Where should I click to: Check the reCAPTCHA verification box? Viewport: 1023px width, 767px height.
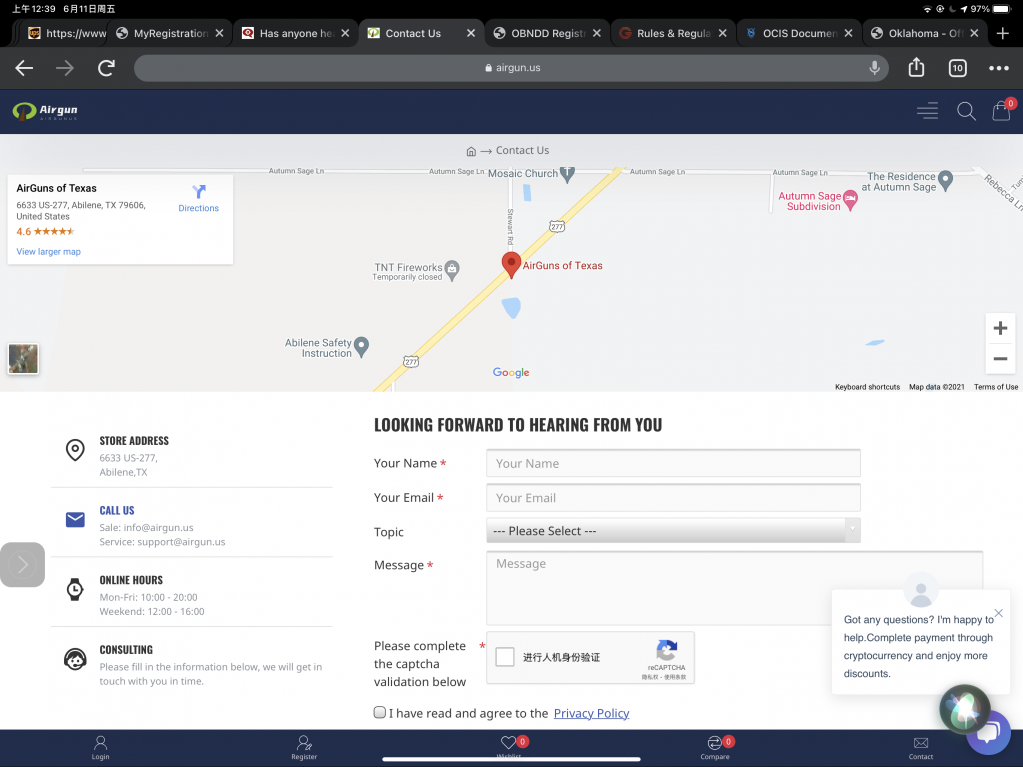(x=505, y=657)
